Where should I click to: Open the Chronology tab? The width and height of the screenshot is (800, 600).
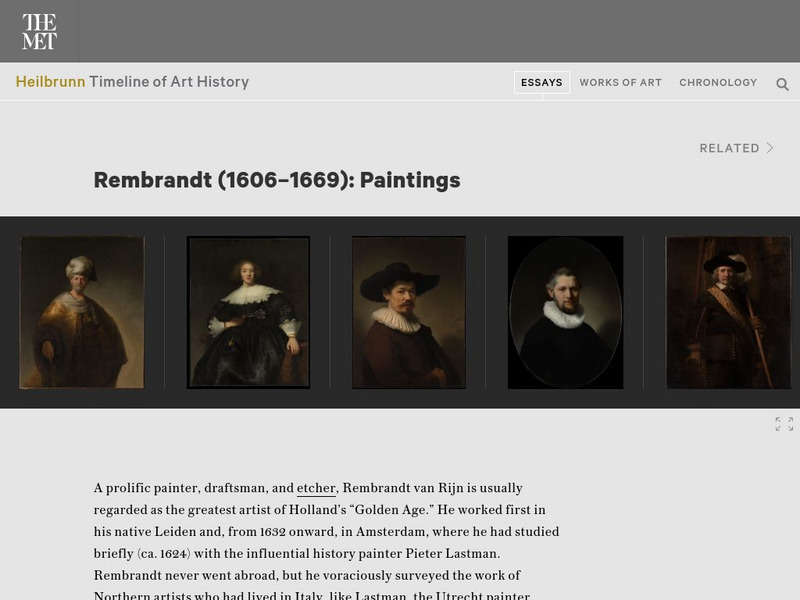coord(718,83)
